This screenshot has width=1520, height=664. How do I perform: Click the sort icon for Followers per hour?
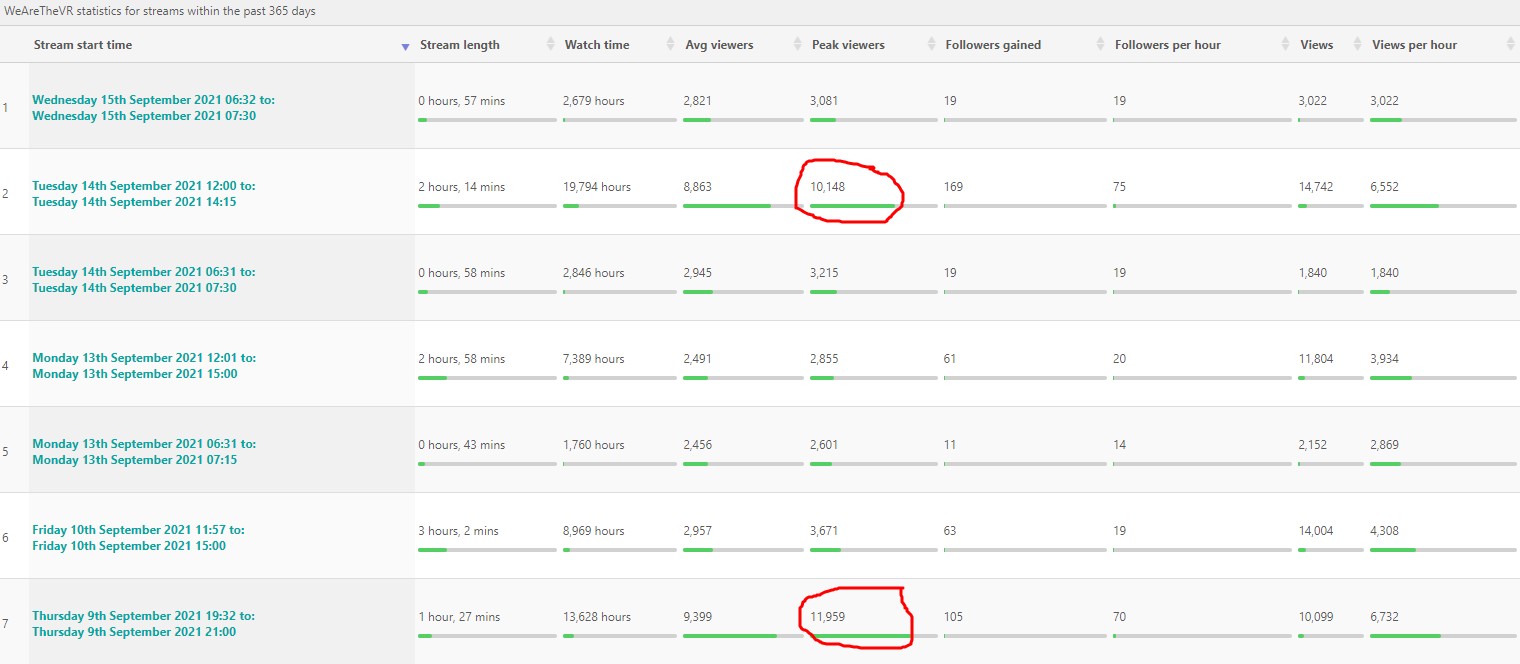click(x=1285, y=45)
